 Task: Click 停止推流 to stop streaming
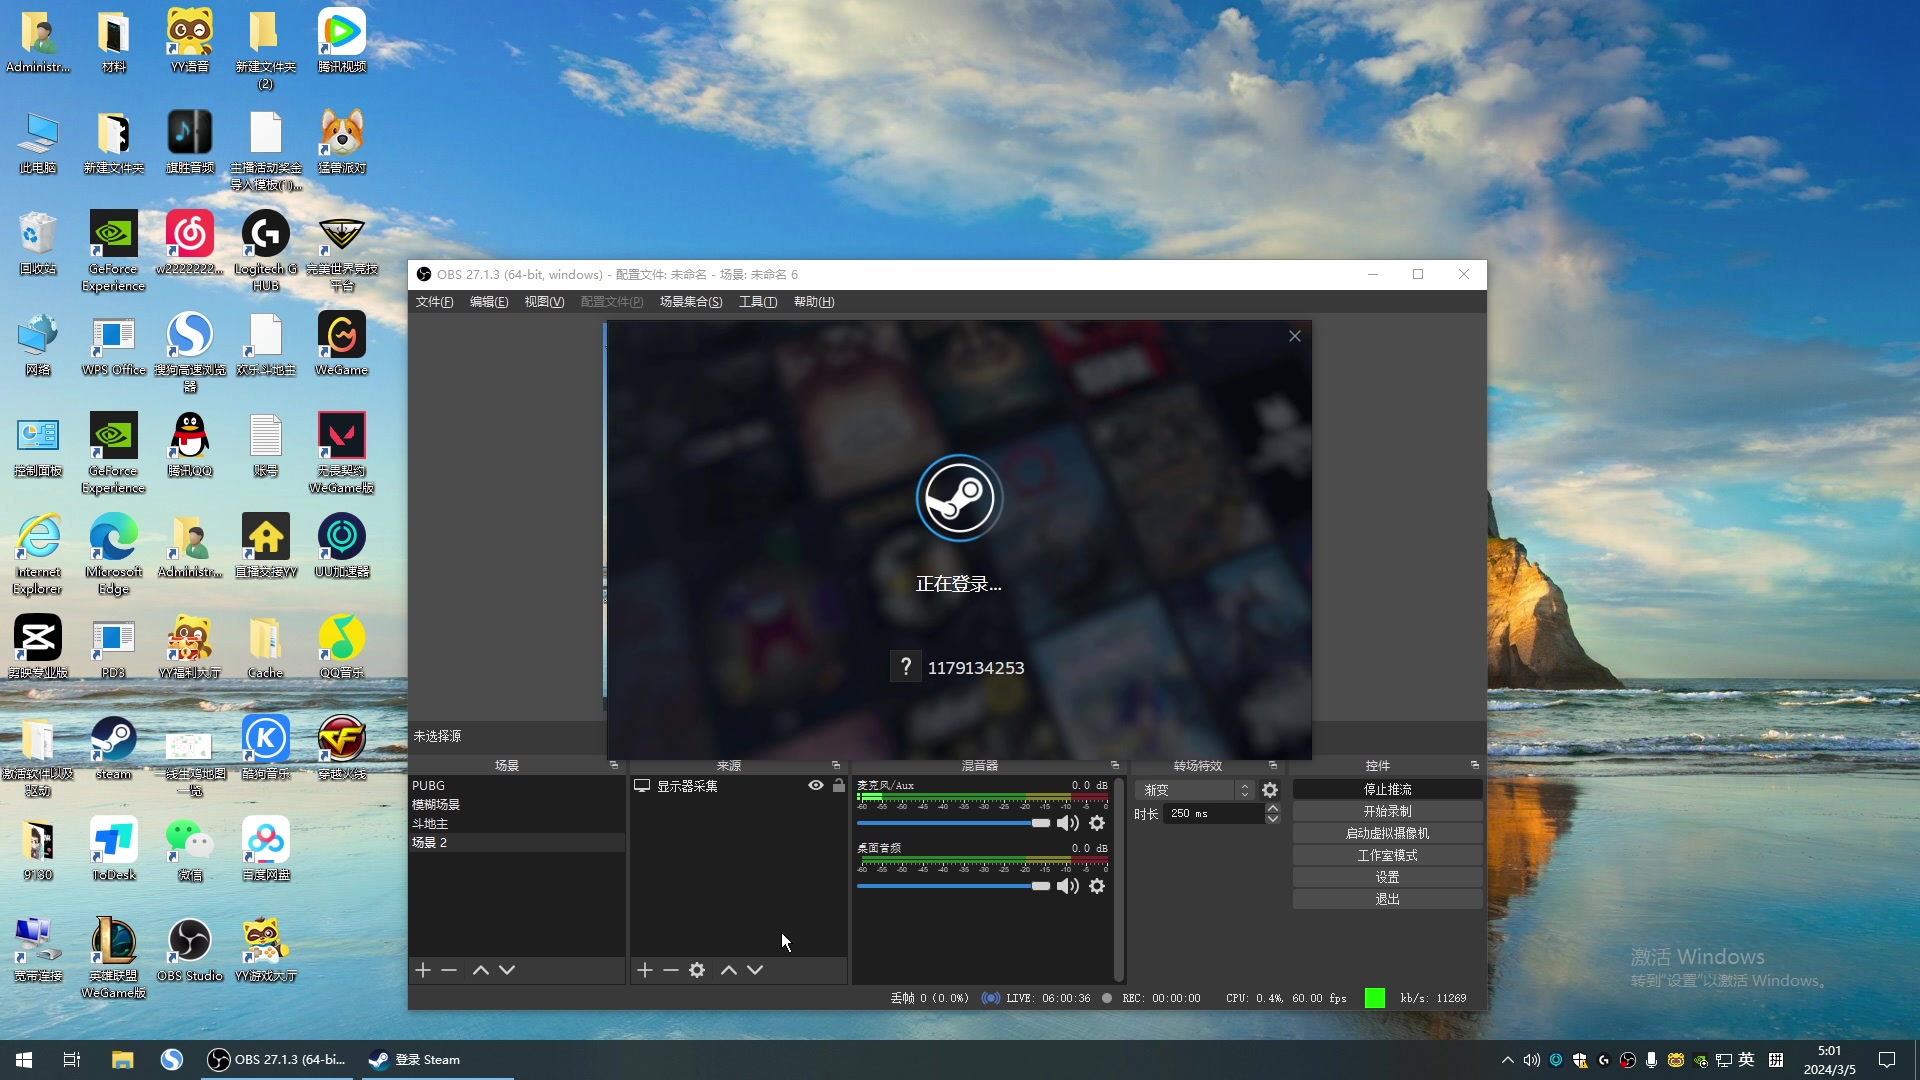tap(1387, 789)
